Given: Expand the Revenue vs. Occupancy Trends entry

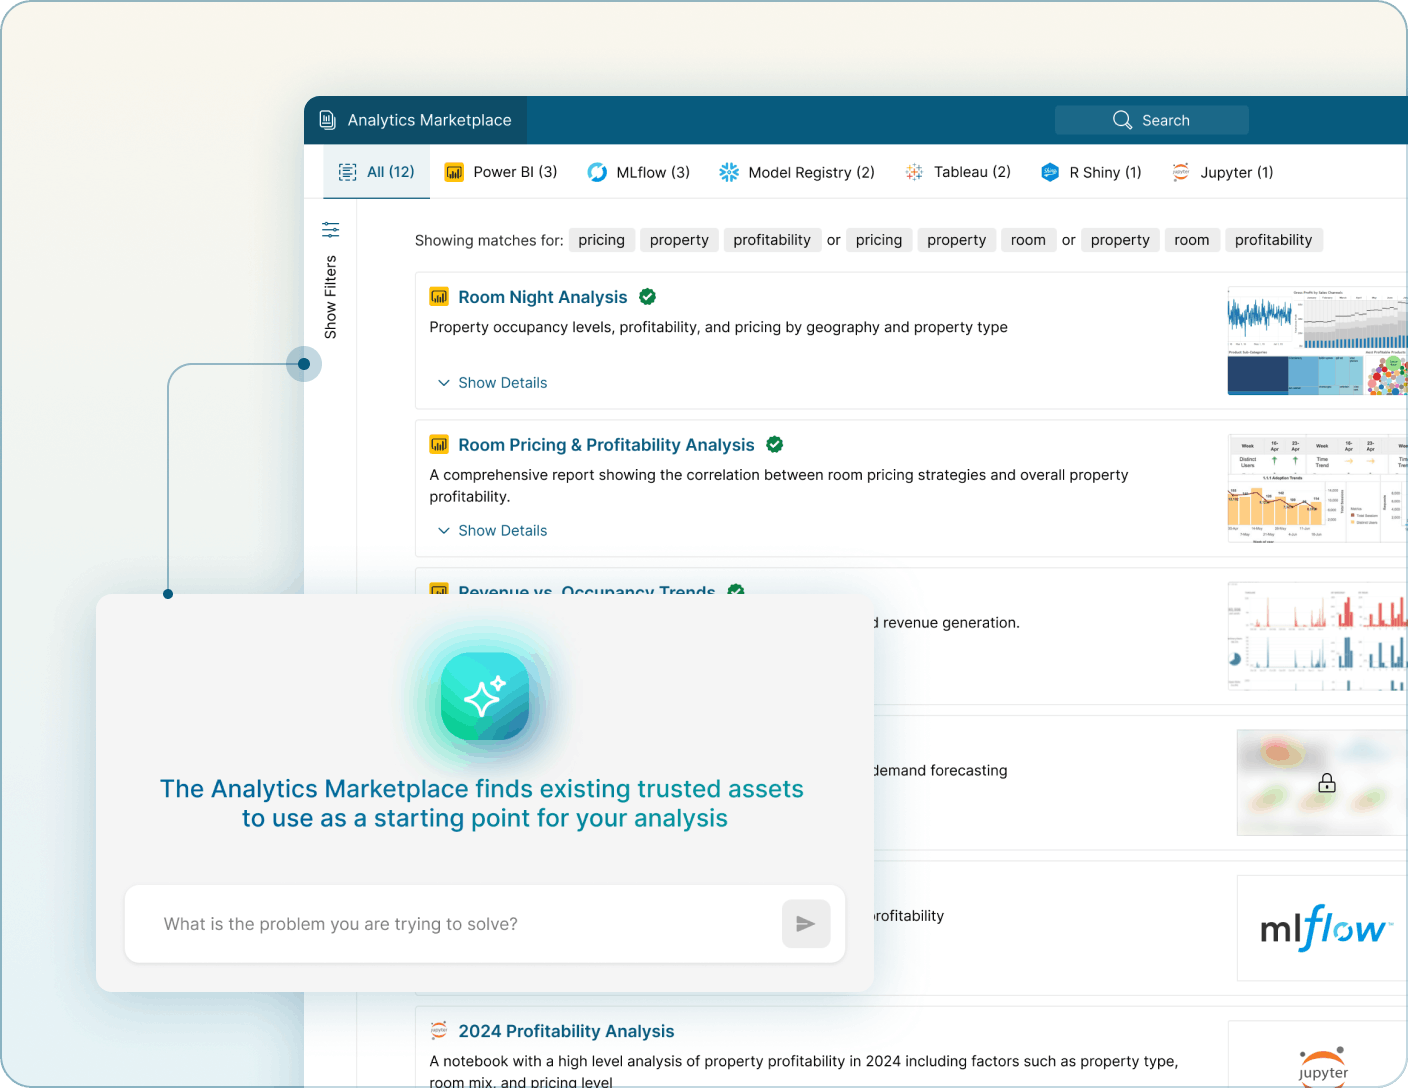Looking at the screenshot, I should [589, 591].
